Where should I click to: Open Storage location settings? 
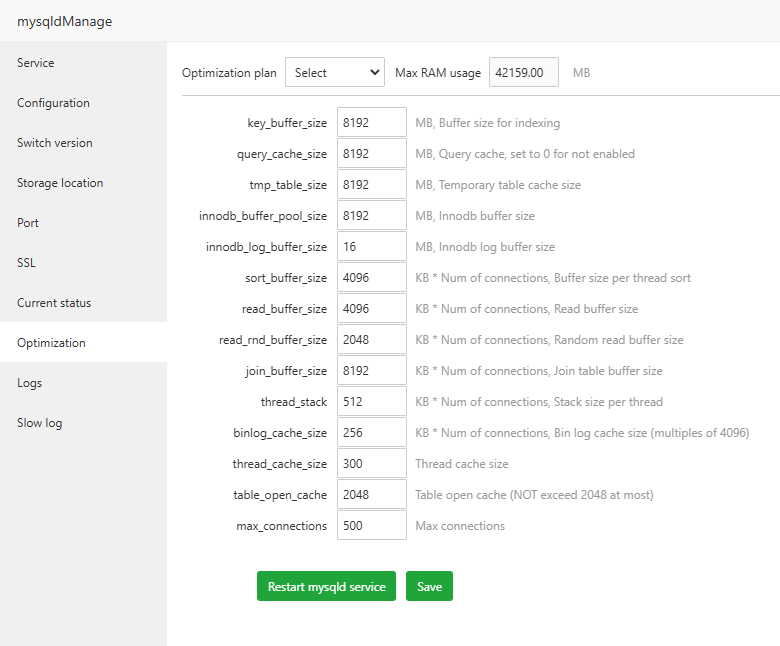60,183
